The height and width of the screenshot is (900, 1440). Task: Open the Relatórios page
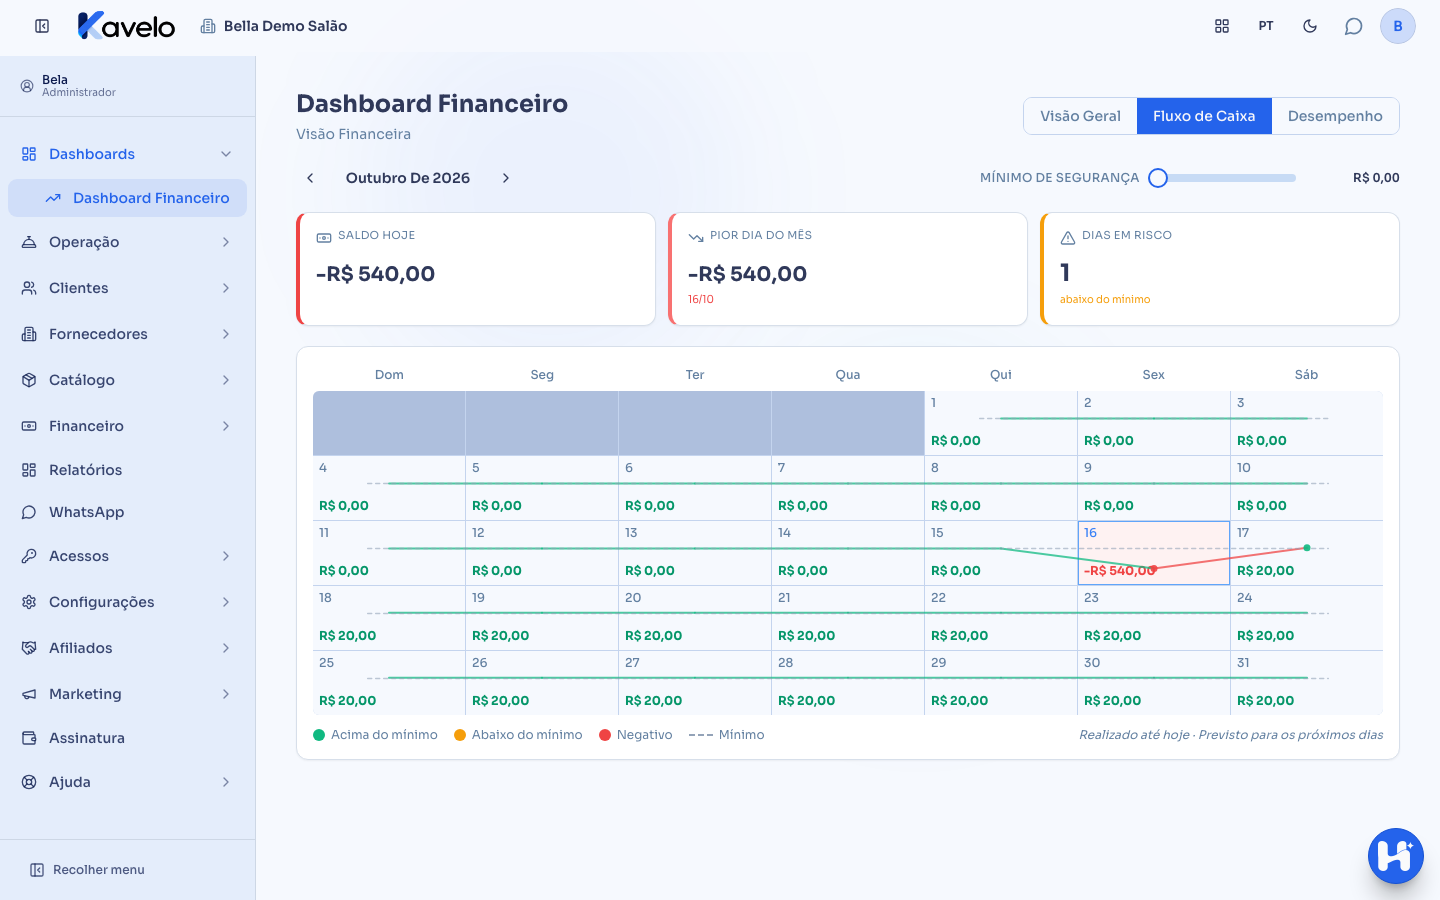pyautogui.click(x=127, y=470)
